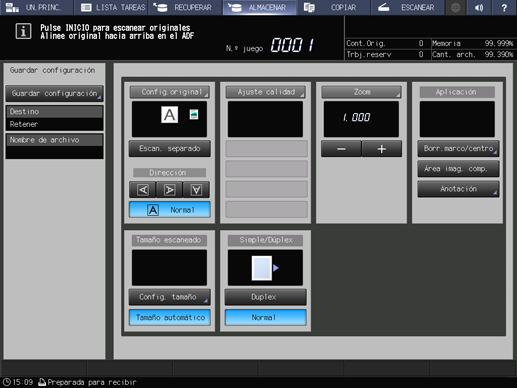Screen dimensions: 517x388
Task: Open the Anotación option
Action: [x=458, y=189]
